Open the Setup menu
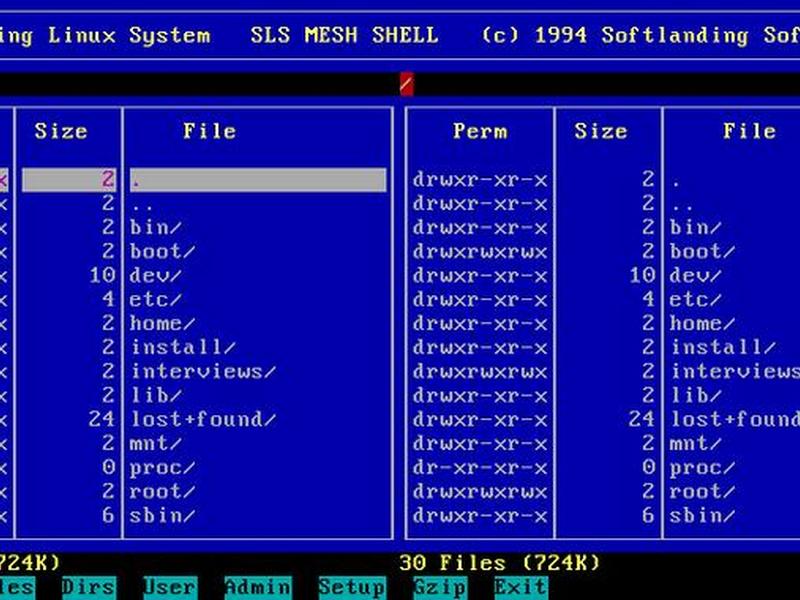This screenshot has width=800, height=600. click(352, 587)
